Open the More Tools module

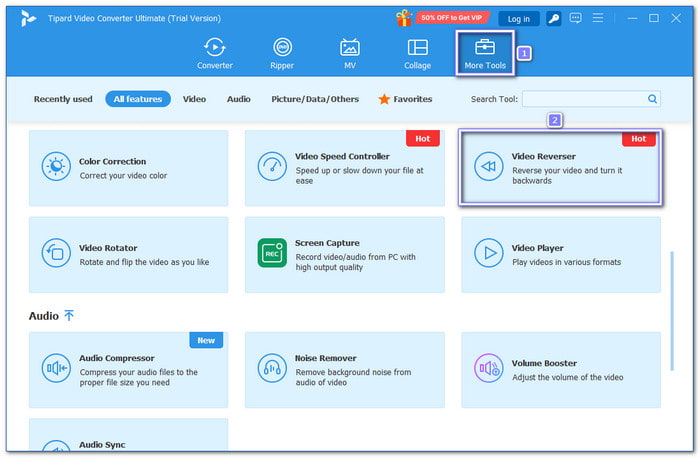(x=485, y=54)
